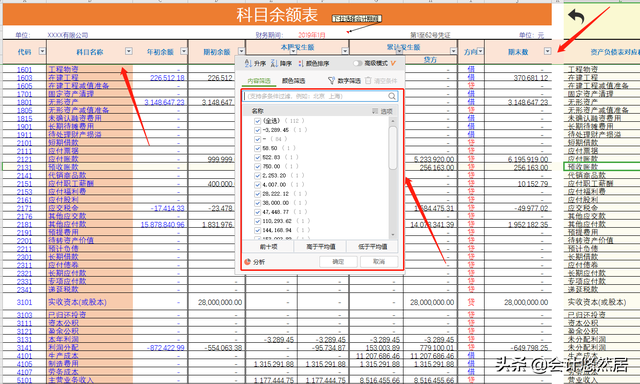Click the scroll down arrow in filter list
640x384 pixels.
(x=393, y=235)
